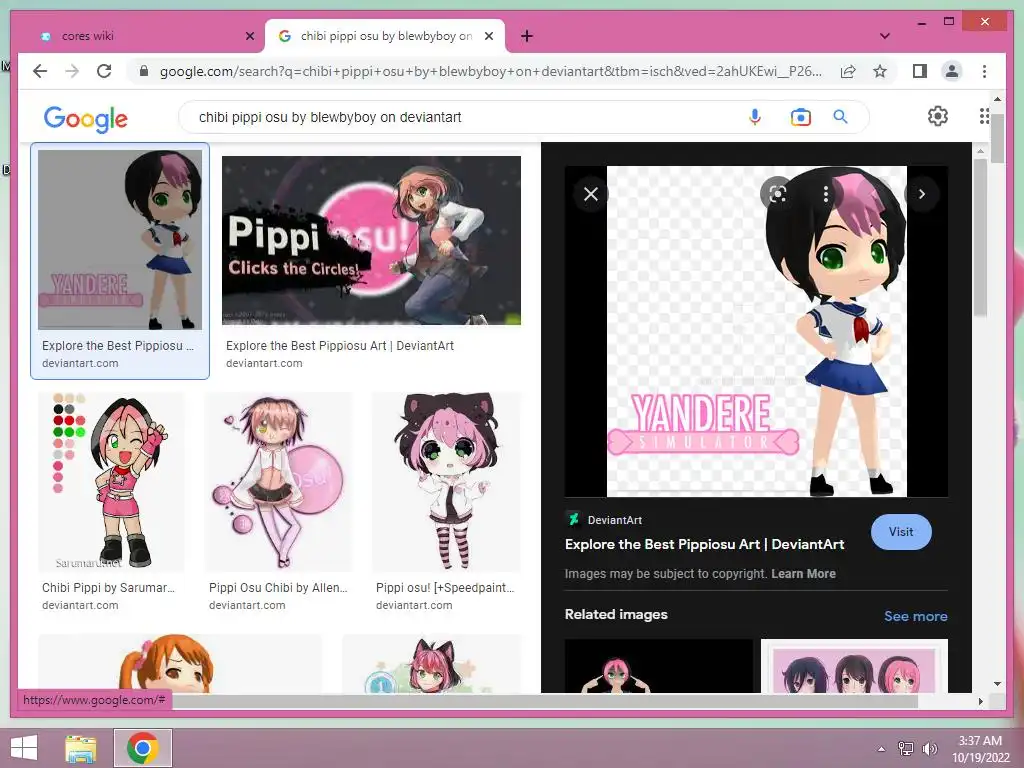Click the Visit button

pos(901,532)
